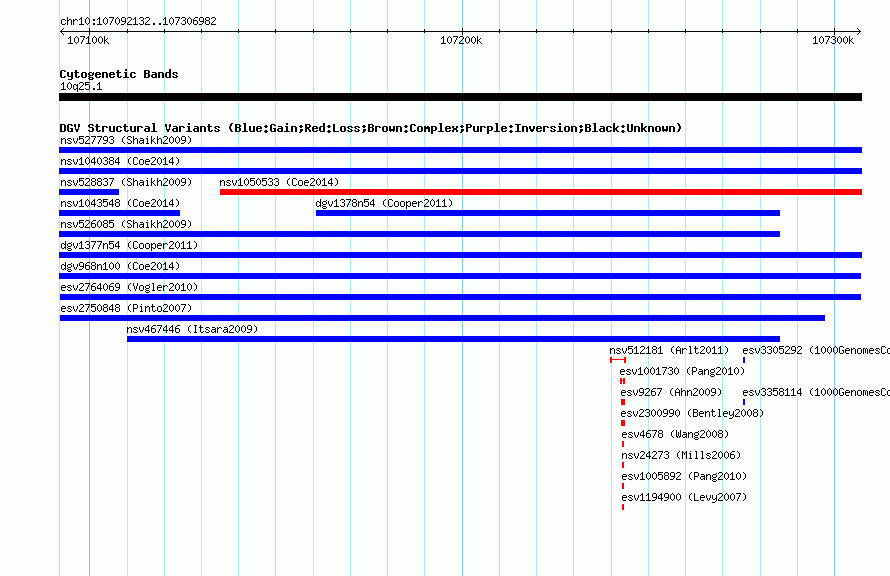890x576 pixels.
Task: Open esv9267 (Ahn2009) label
Action: (x=671, y=392)
